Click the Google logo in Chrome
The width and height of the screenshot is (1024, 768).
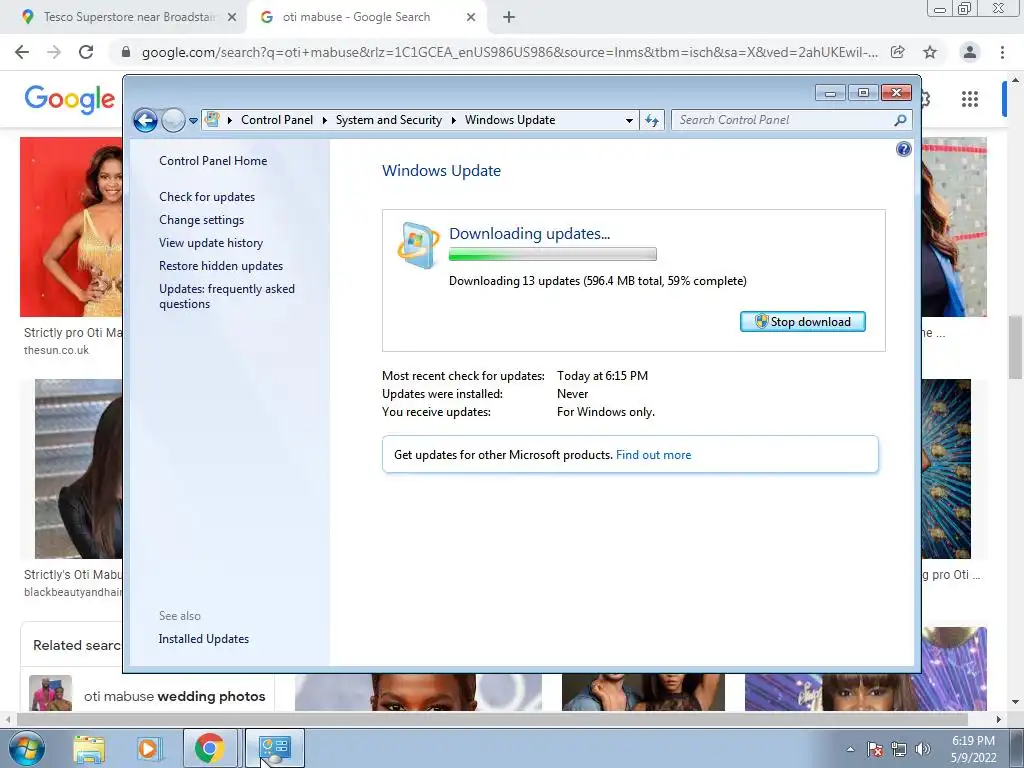[70, 99]
